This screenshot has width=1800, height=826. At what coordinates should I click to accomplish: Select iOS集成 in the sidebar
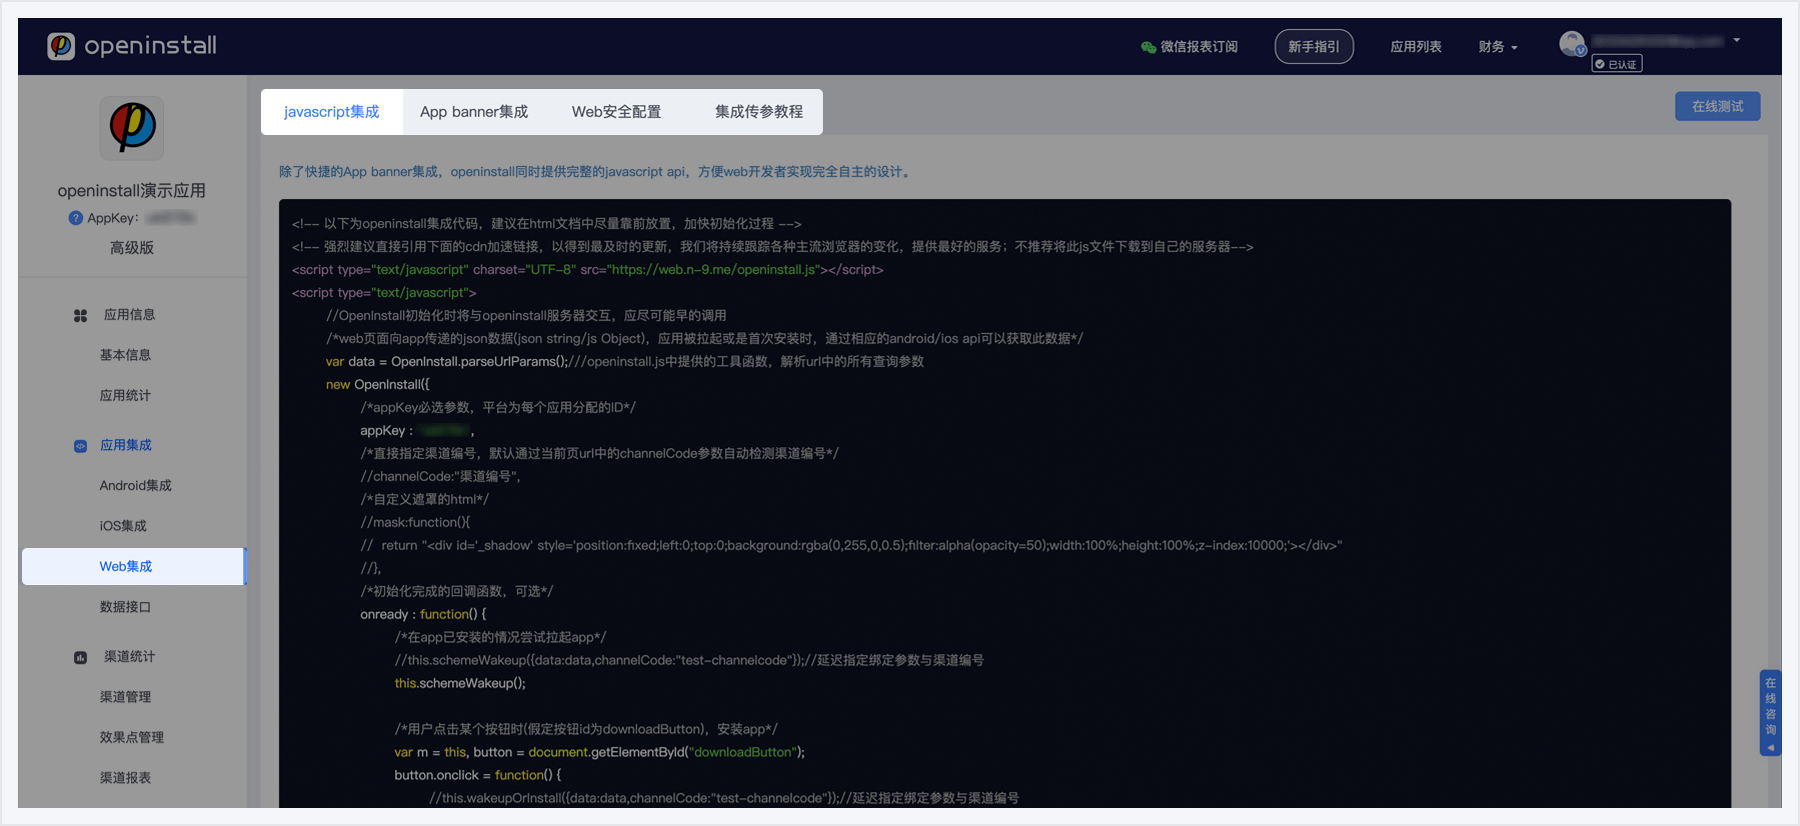coord(123,526)
